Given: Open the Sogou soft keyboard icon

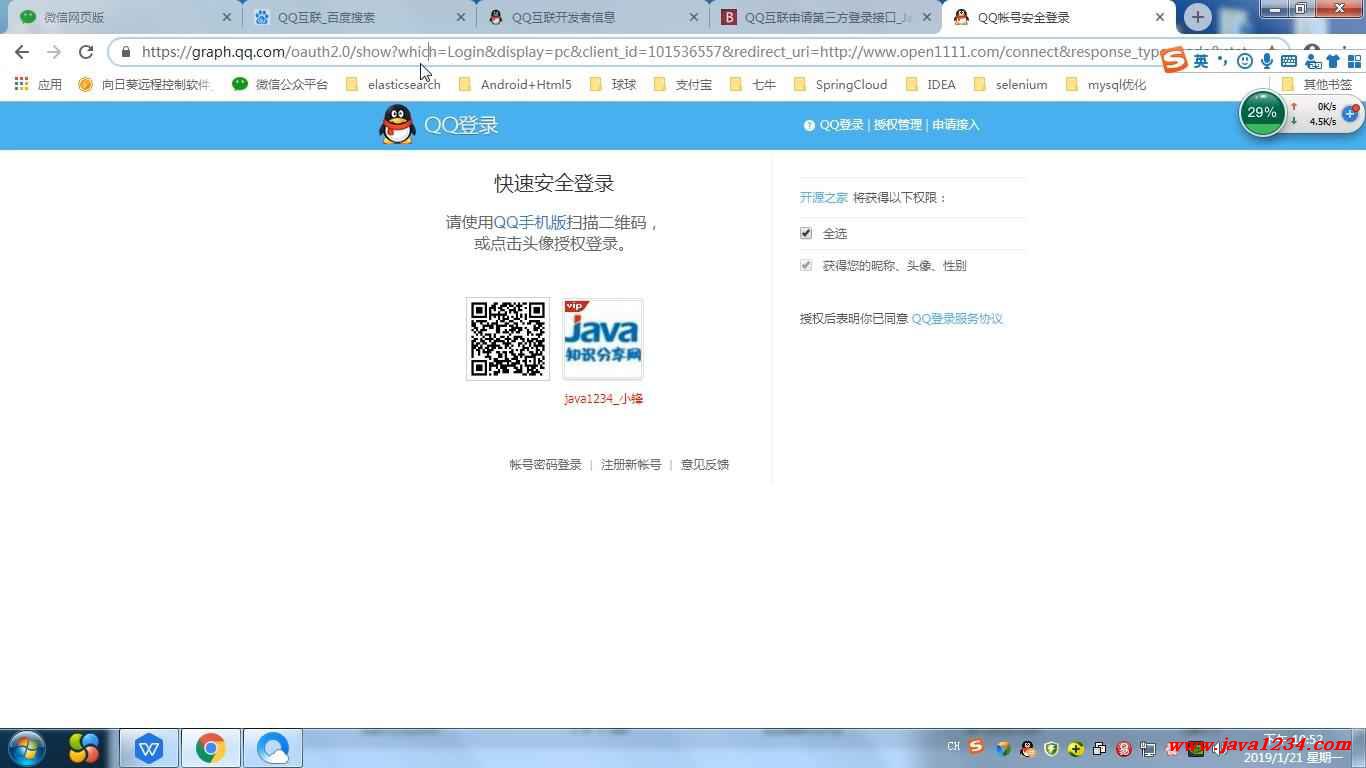Looking at the screenshot, I should click(1289, 61).
